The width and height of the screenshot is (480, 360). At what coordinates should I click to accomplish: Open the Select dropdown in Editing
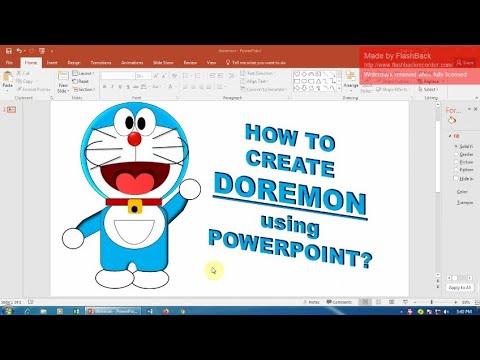[x=428, y=89]
